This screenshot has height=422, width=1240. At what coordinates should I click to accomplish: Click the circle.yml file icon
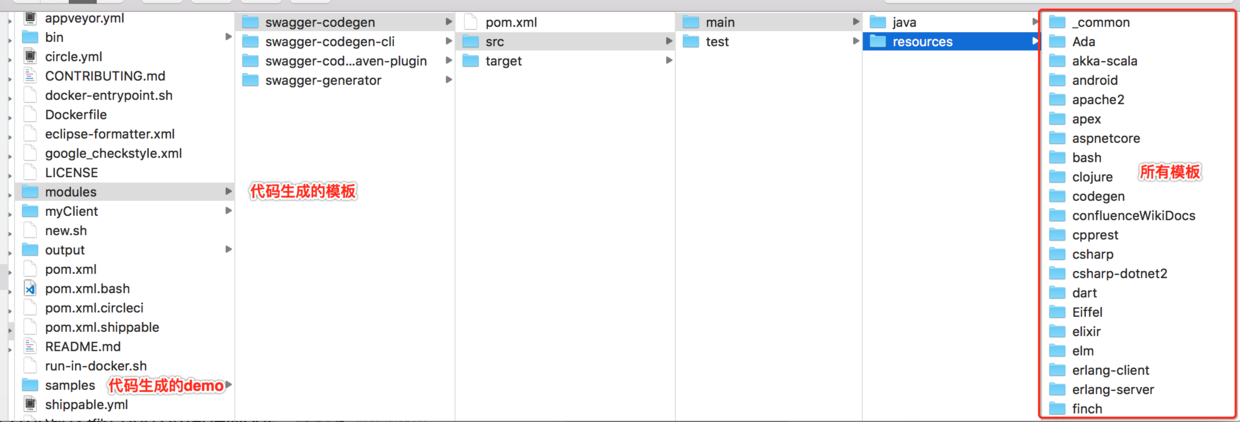click(30, 57)
